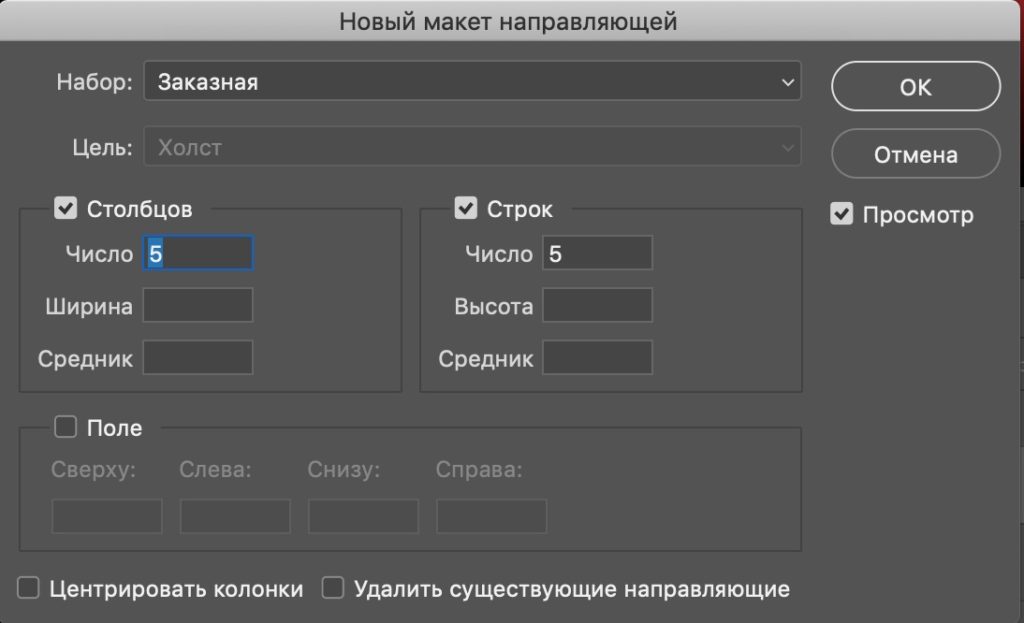Screen dimensions: 1024x623
Task: Disable the Просмотр preview checkbox
Action: [x=842, y=214]
